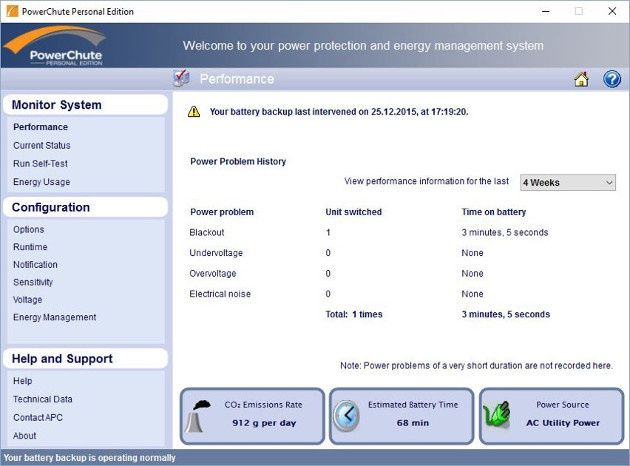
Task: Click the Configuration section header
Action: tap(85, 207)
